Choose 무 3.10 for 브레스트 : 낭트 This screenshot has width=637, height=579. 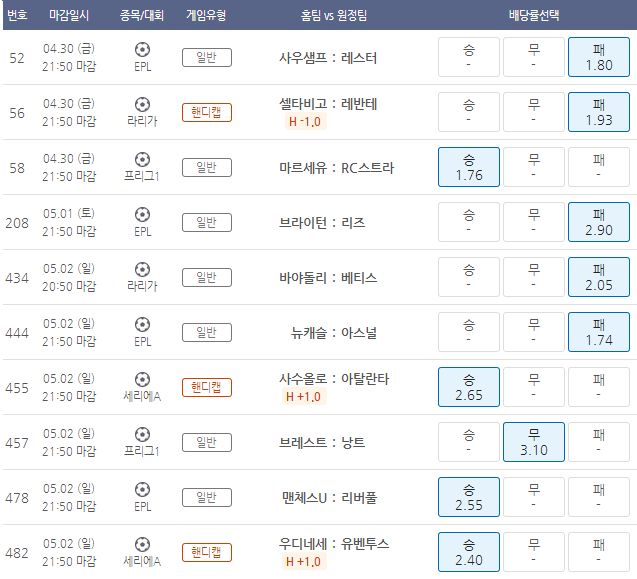534,442
